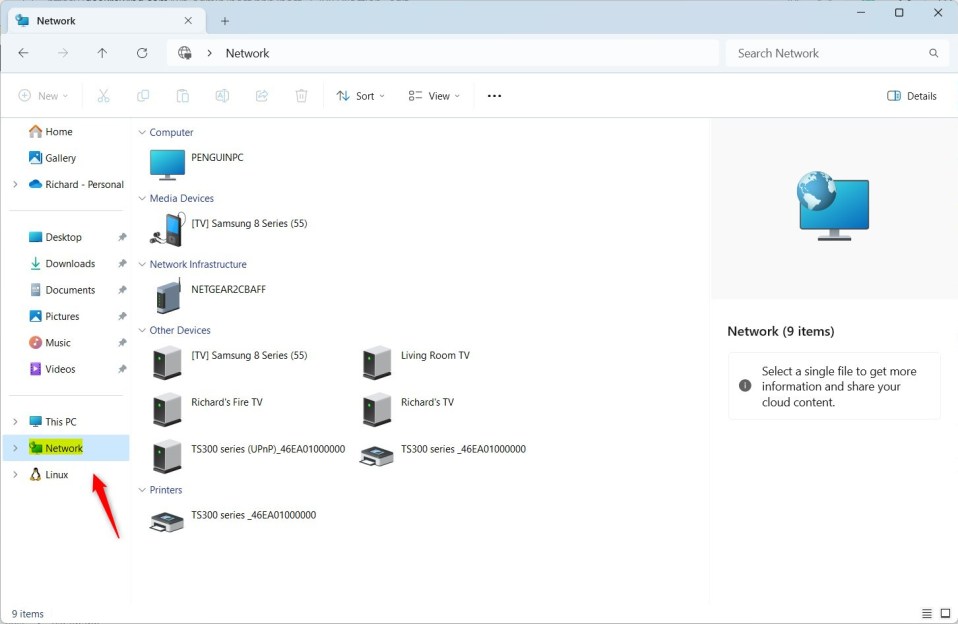The height and width of the screenshot is (624, 958).
Task: Click the New button in toolbar
Action: pos(44,96)
